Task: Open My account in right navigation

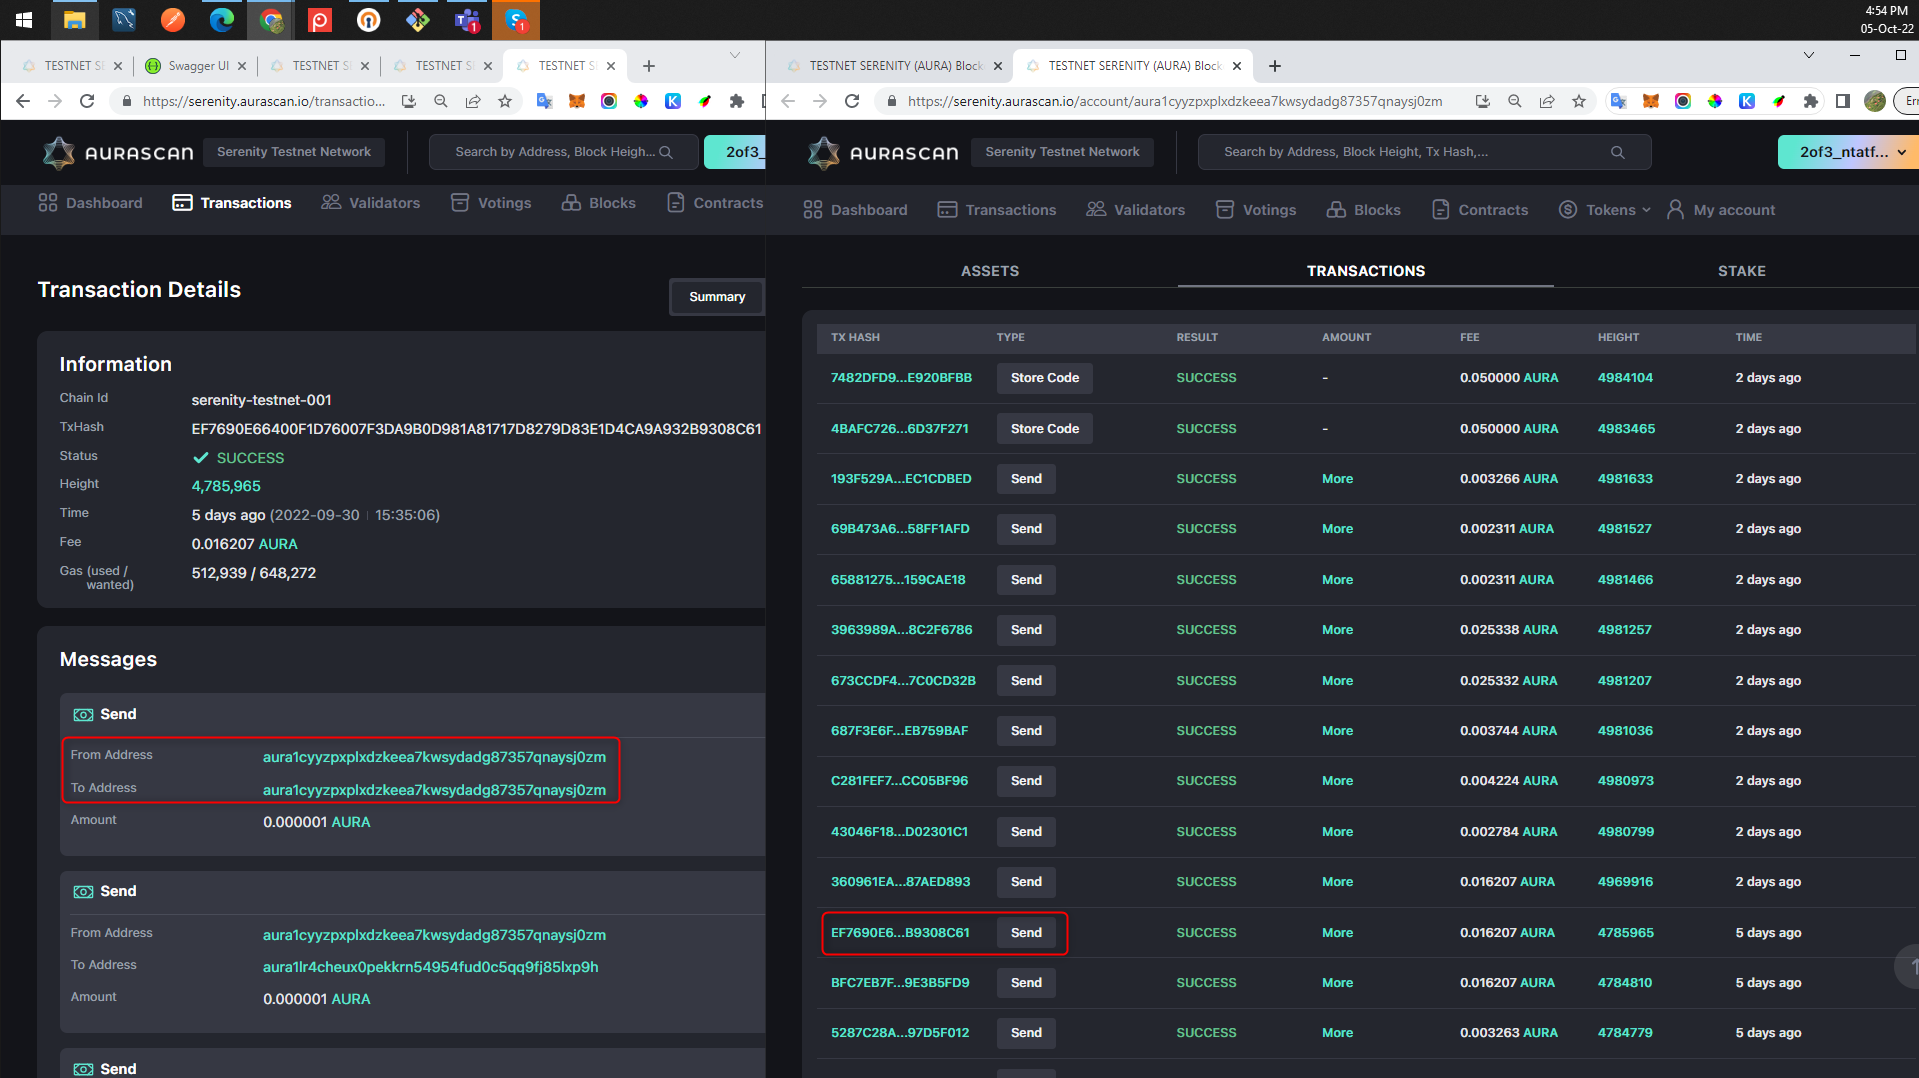Action: 1721,210
